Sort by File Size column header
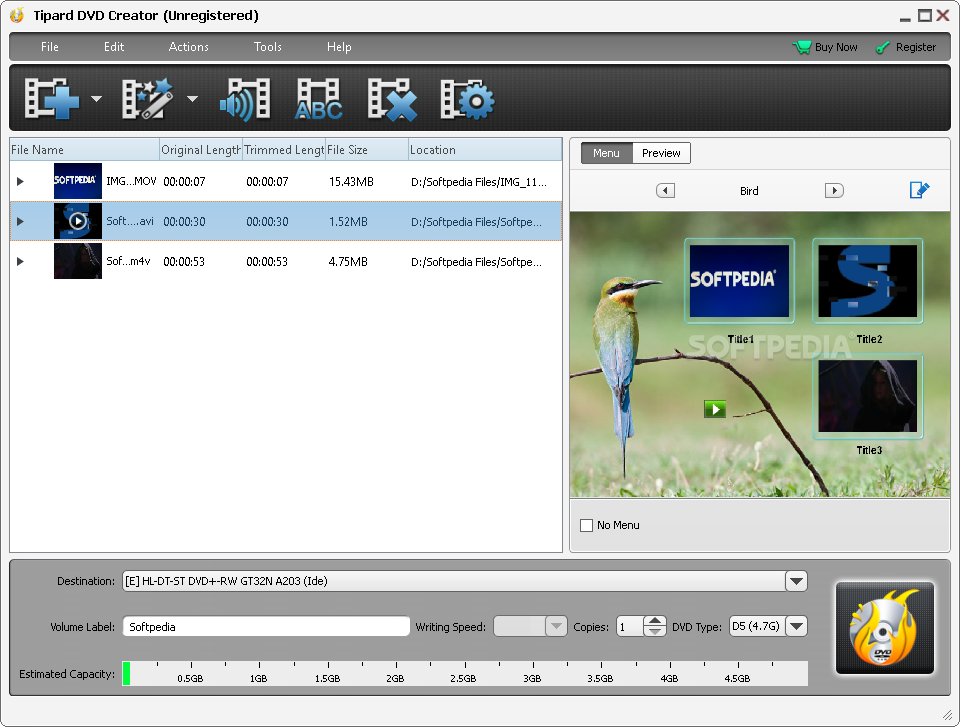Screen dimensions: 960x727 [367, 149]
